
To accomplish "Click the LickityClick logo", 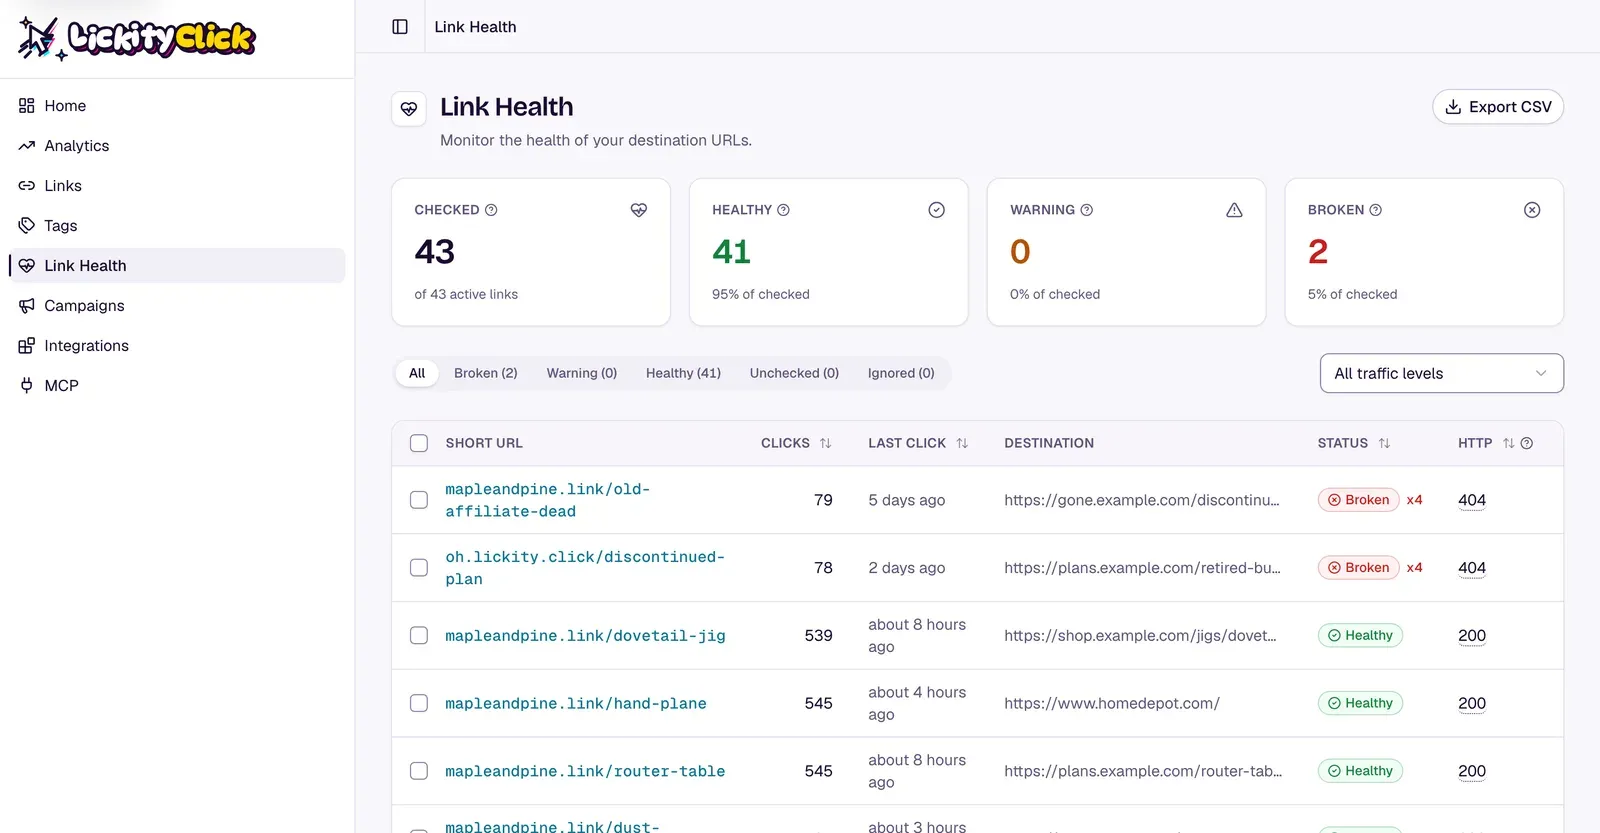I will [137, 38].
